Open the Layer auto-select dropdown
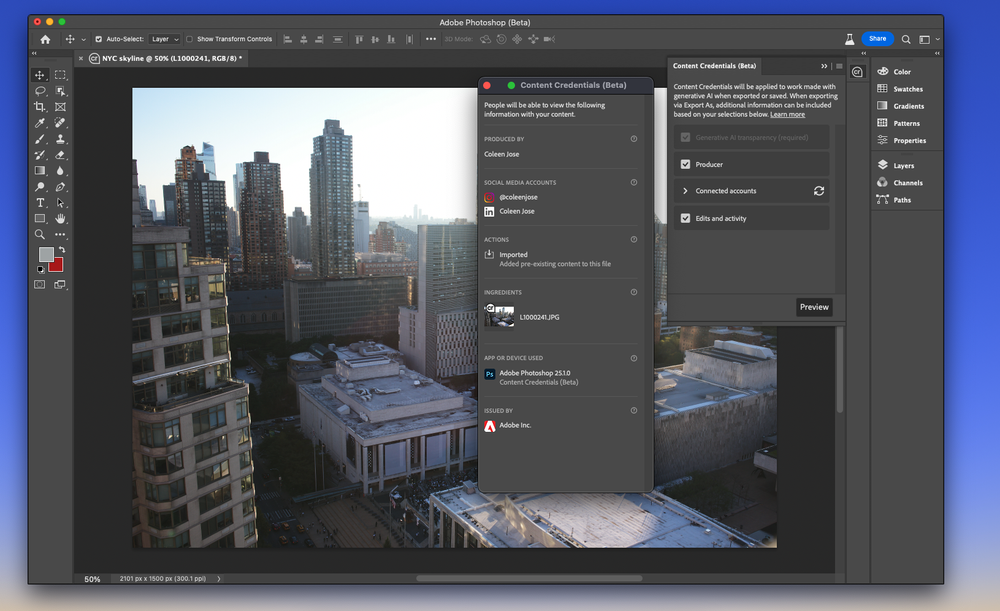Screen dimensions: 1000x611 [x=165, y=39]
